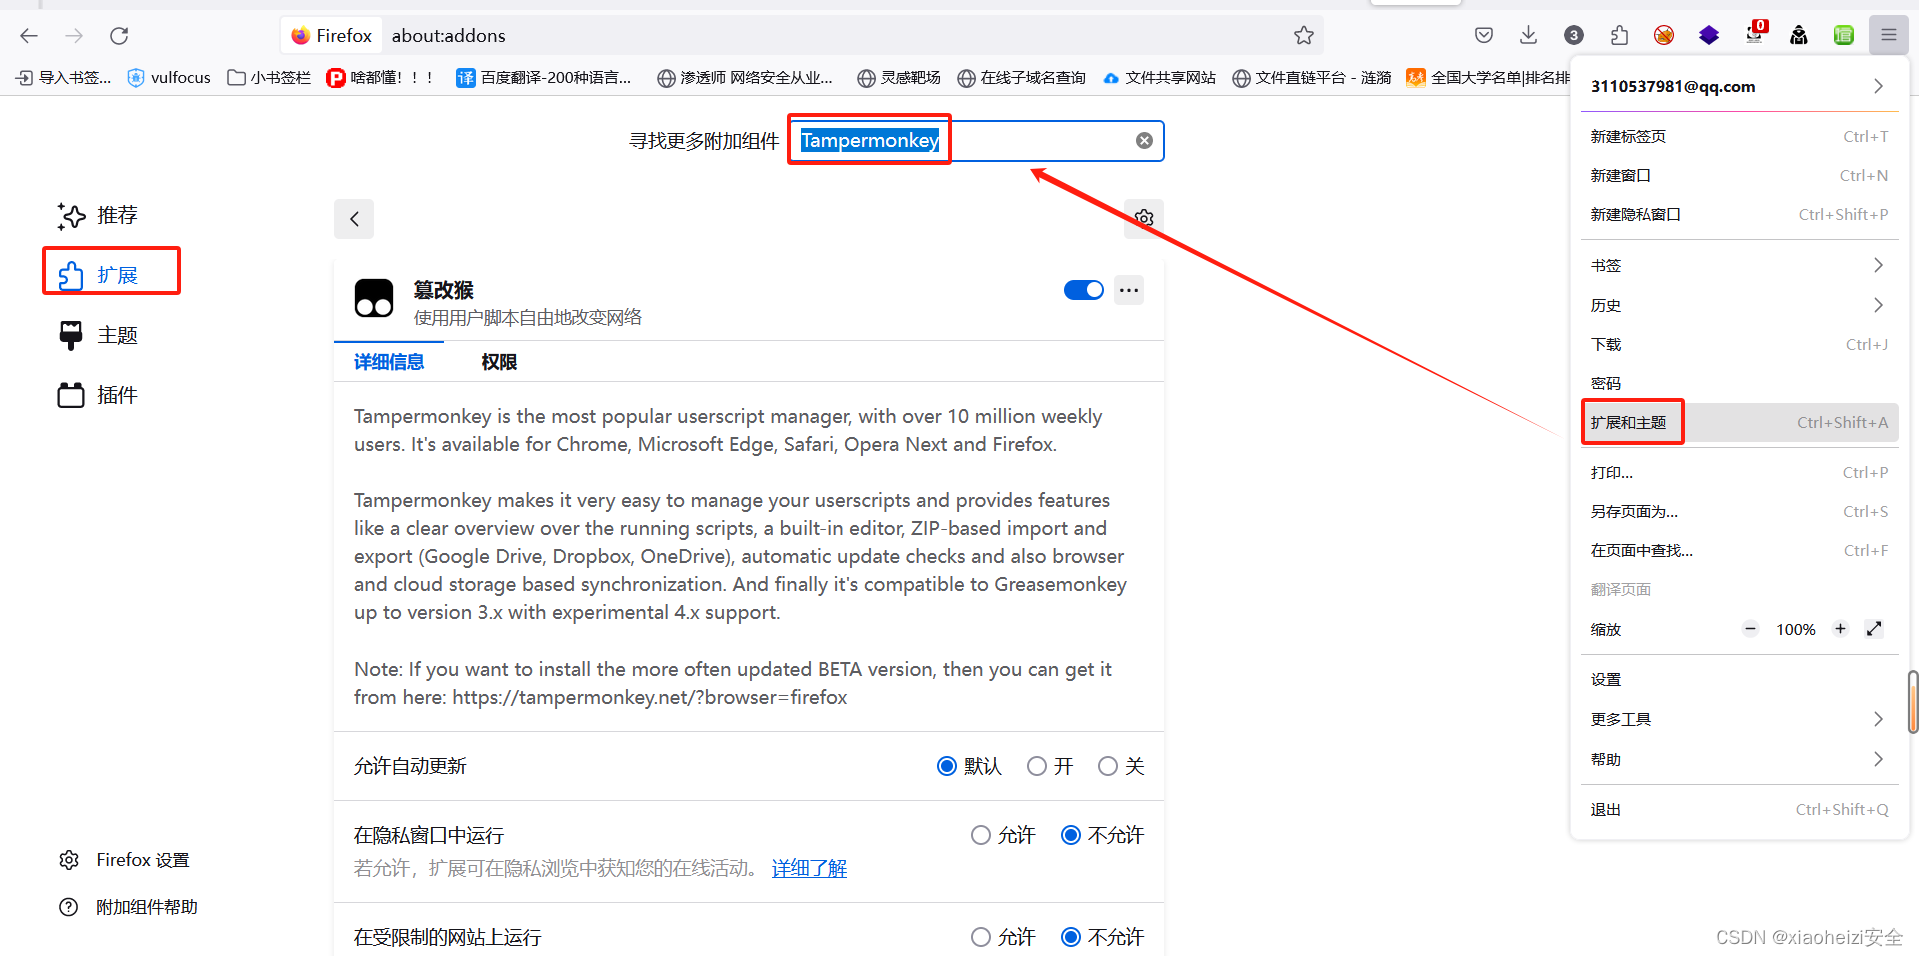Expand the History submenu
Screen dimensions: 1919x956
1739,305
